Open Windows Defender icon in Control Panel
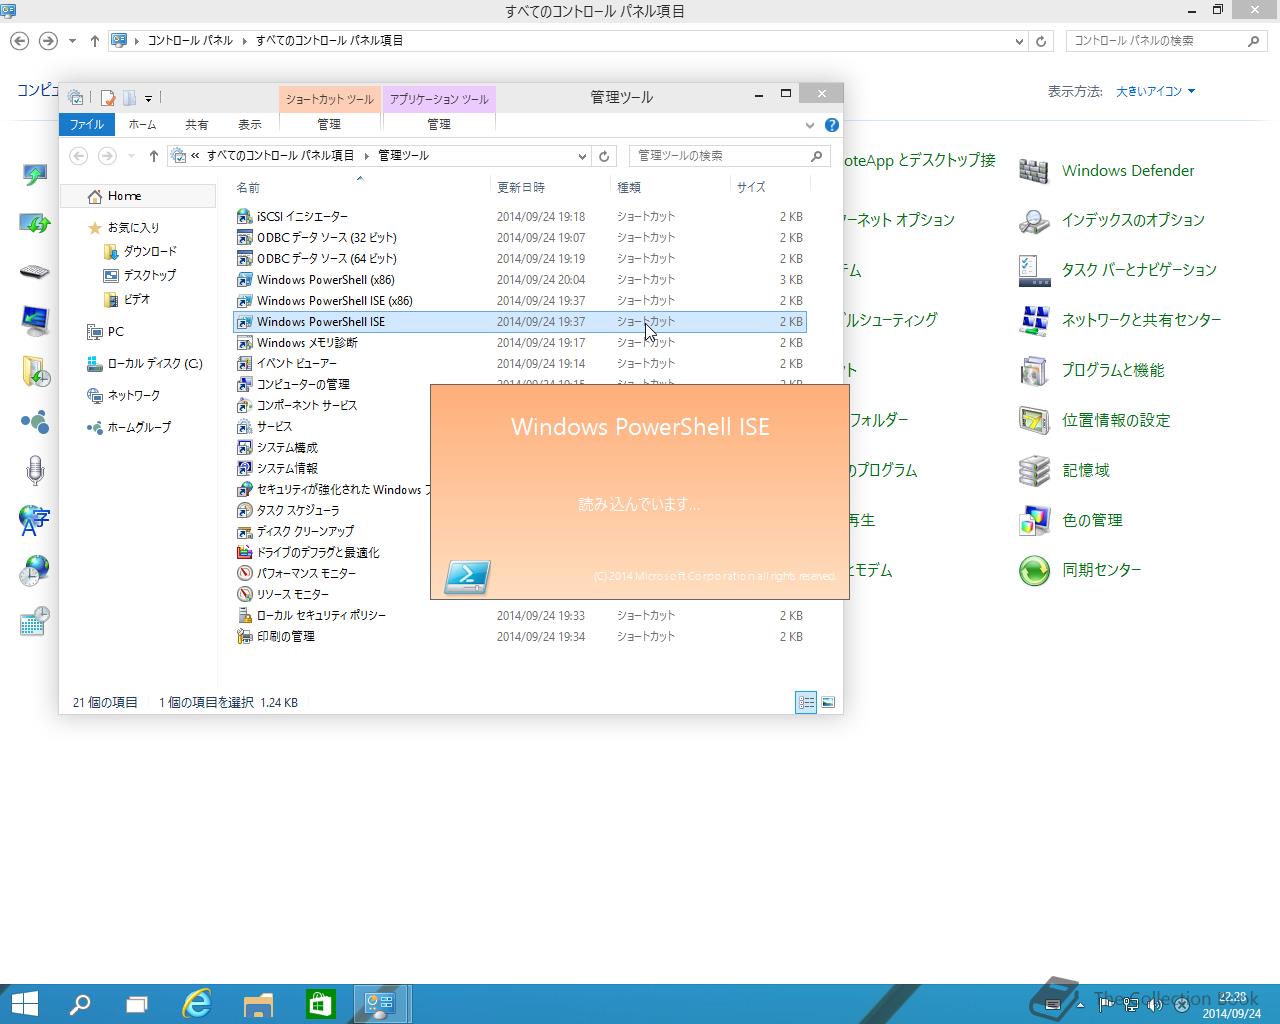Viewport: 1280px width, 1024px height. pos(1033,171)
